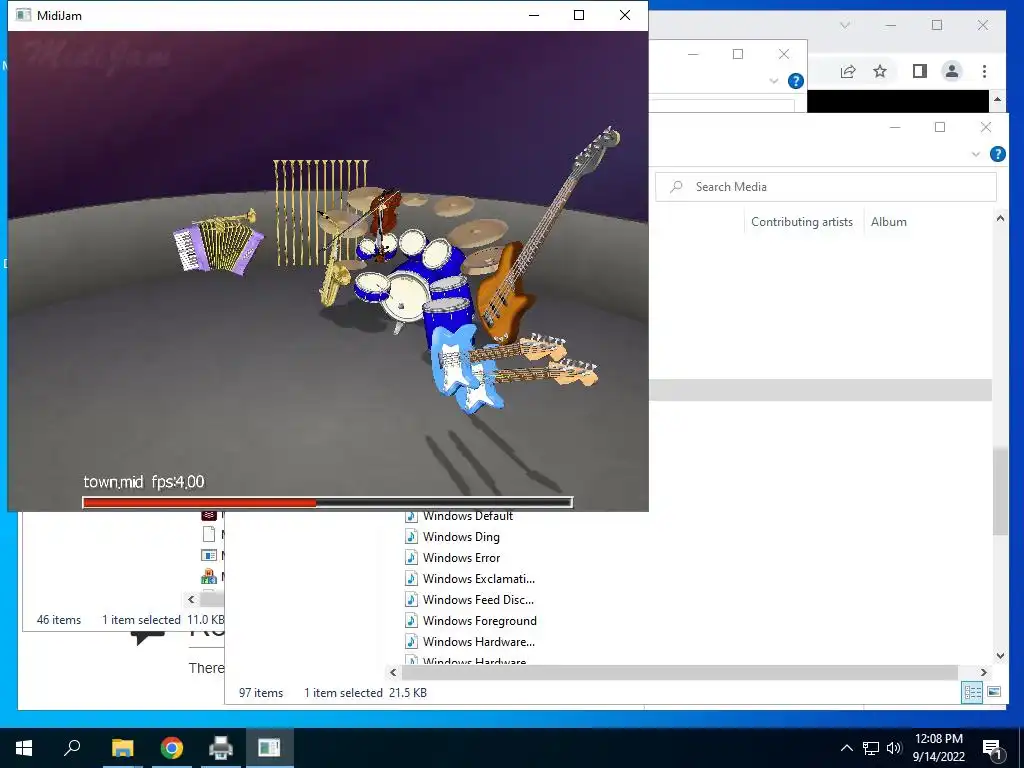Open Help in the middle Explorer window
This screenshot has width=1024, height=768.
(795, 81)
